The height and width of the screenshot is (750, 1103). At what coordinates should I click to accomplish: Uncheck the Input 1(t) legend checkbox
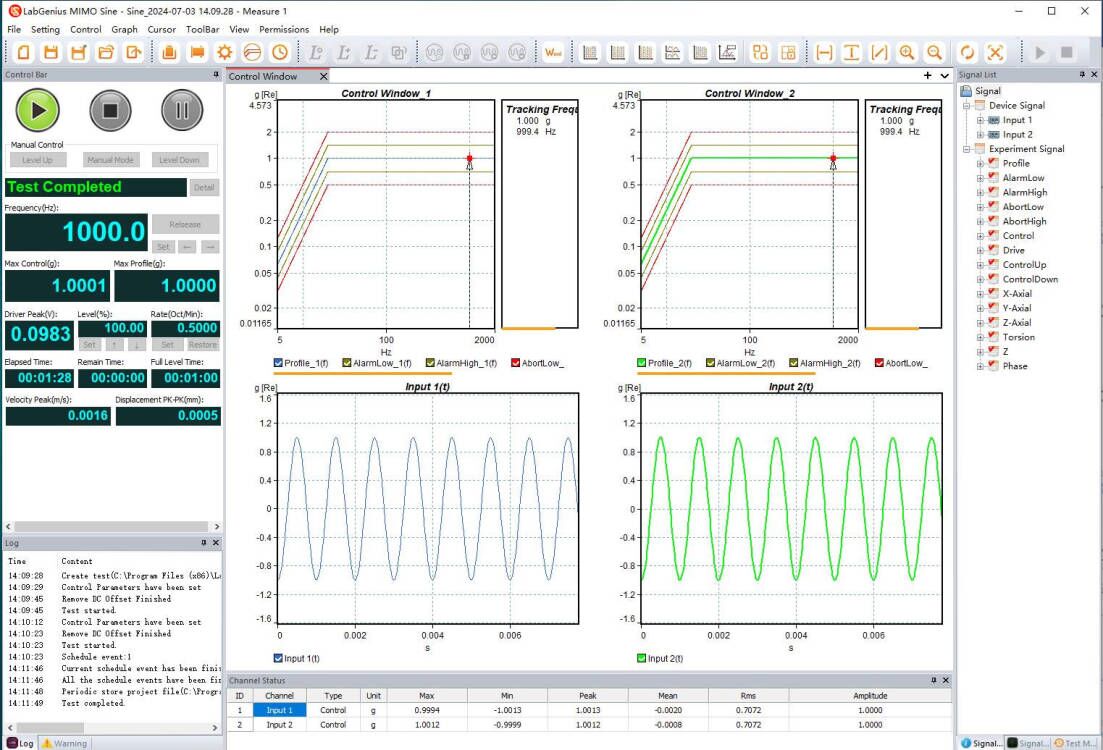point(278,659)
